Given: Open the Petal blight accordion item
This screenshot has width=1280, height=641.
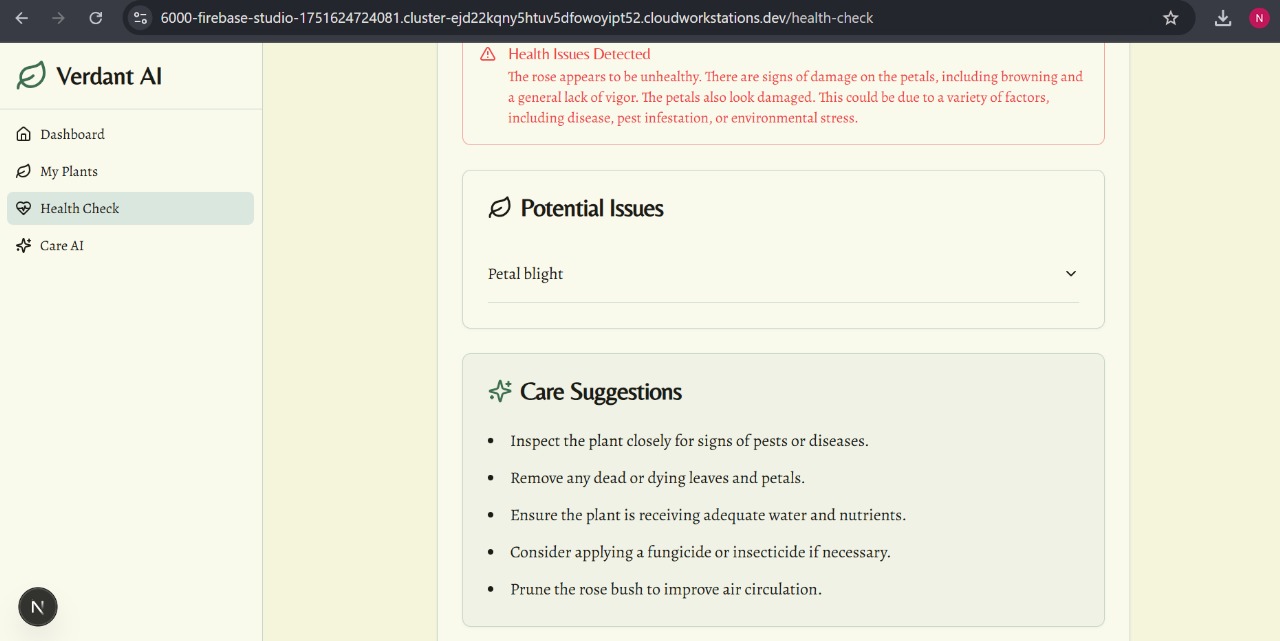Looking at the screenshot, I should point(526,274).
